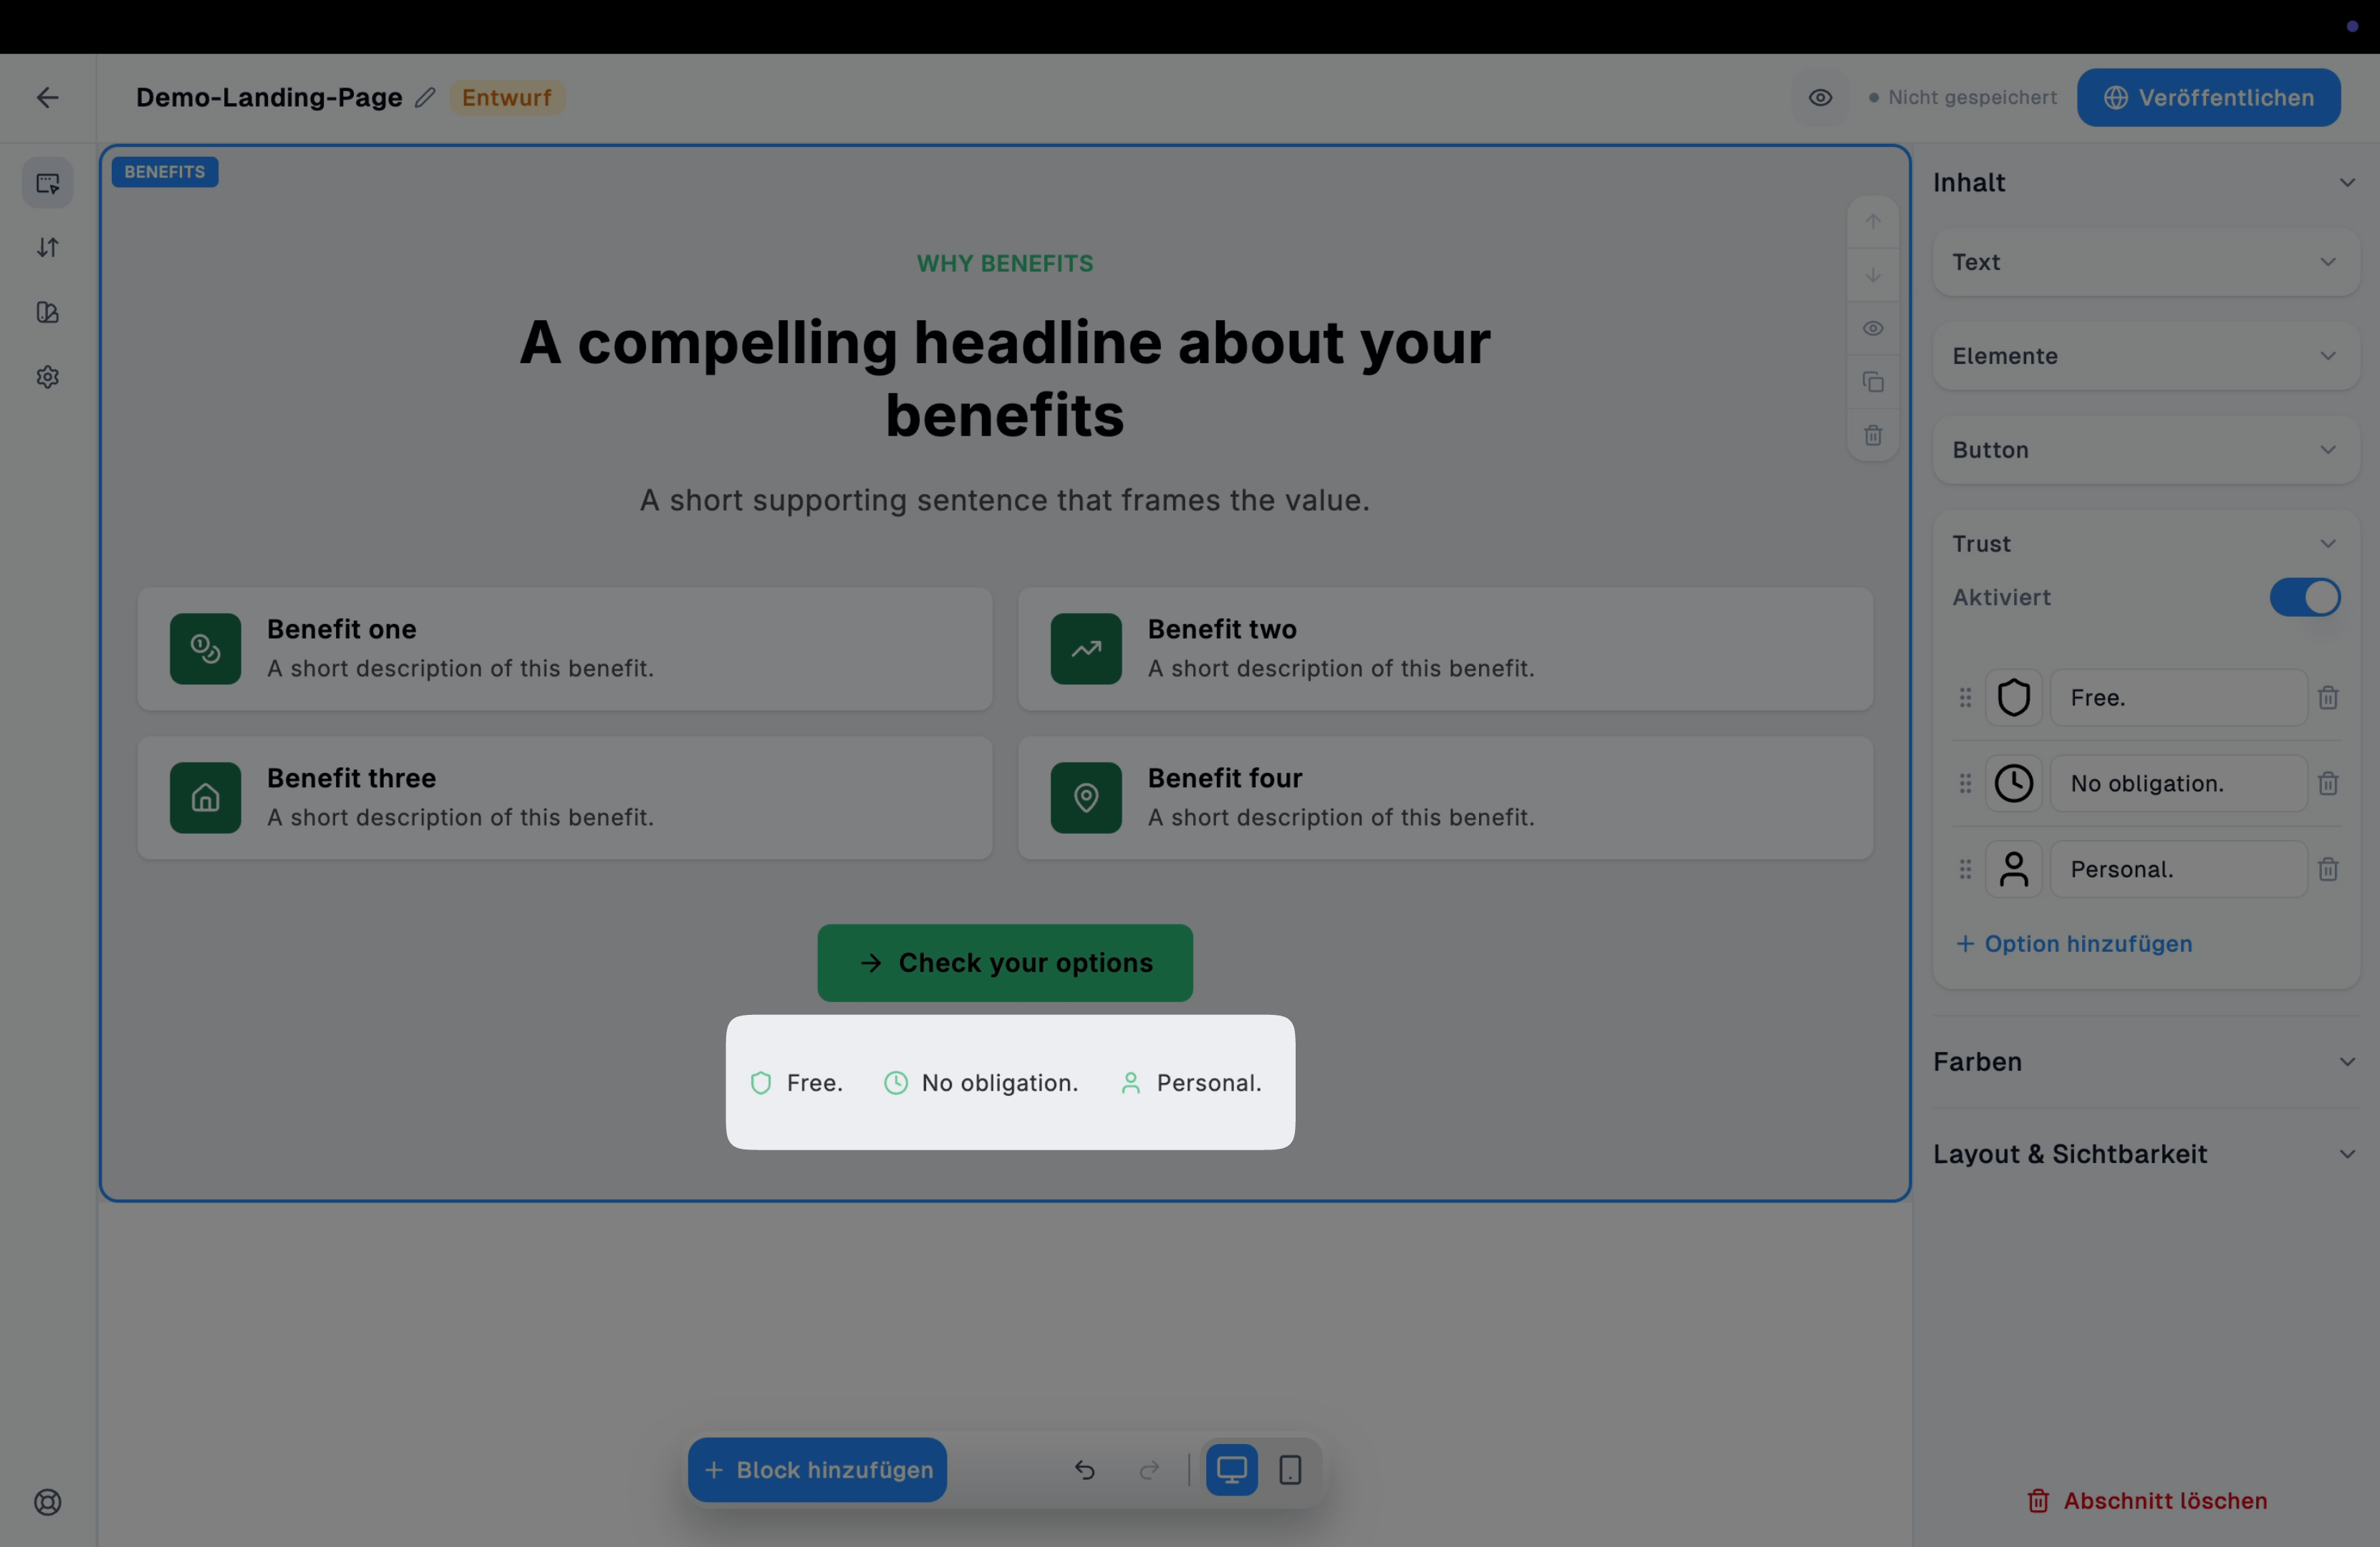Click the Benefit four location pin icon tile
Image resolution: width=2380 pixels, height=1547 pixels.
(x=1086, y=798)
